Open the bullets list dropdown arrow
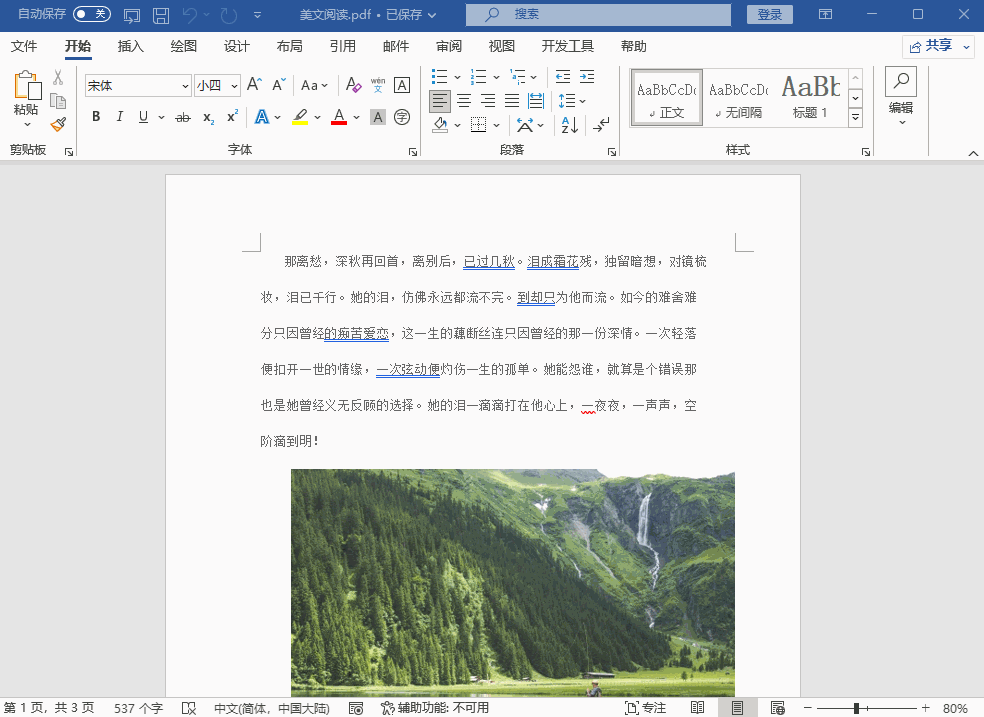This screenshot has height=717, width=984. coord(457,77)
